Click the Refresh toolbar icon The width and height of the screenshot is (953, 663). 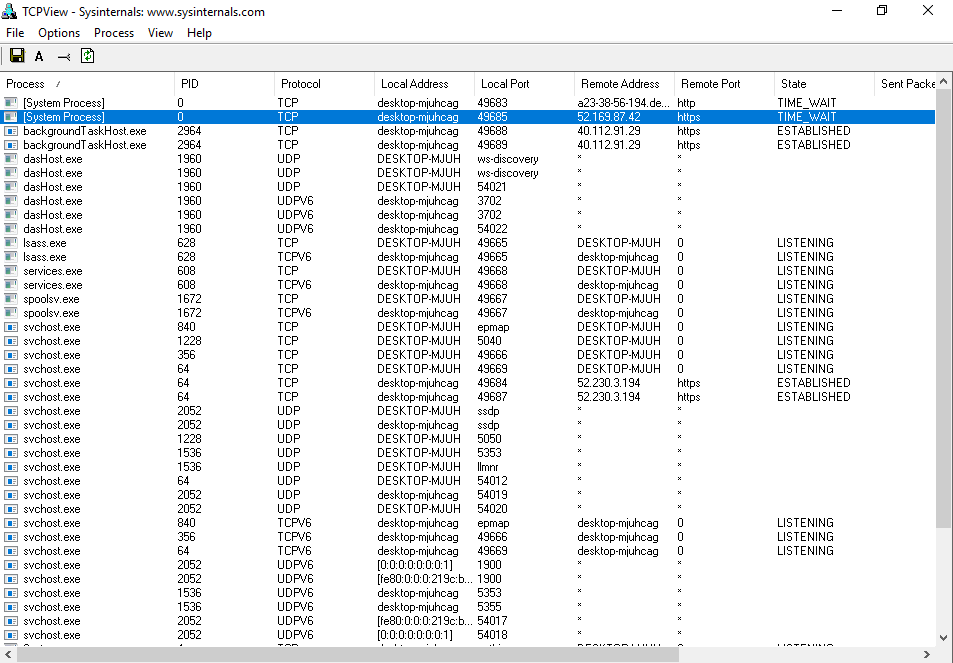[88, 56]
